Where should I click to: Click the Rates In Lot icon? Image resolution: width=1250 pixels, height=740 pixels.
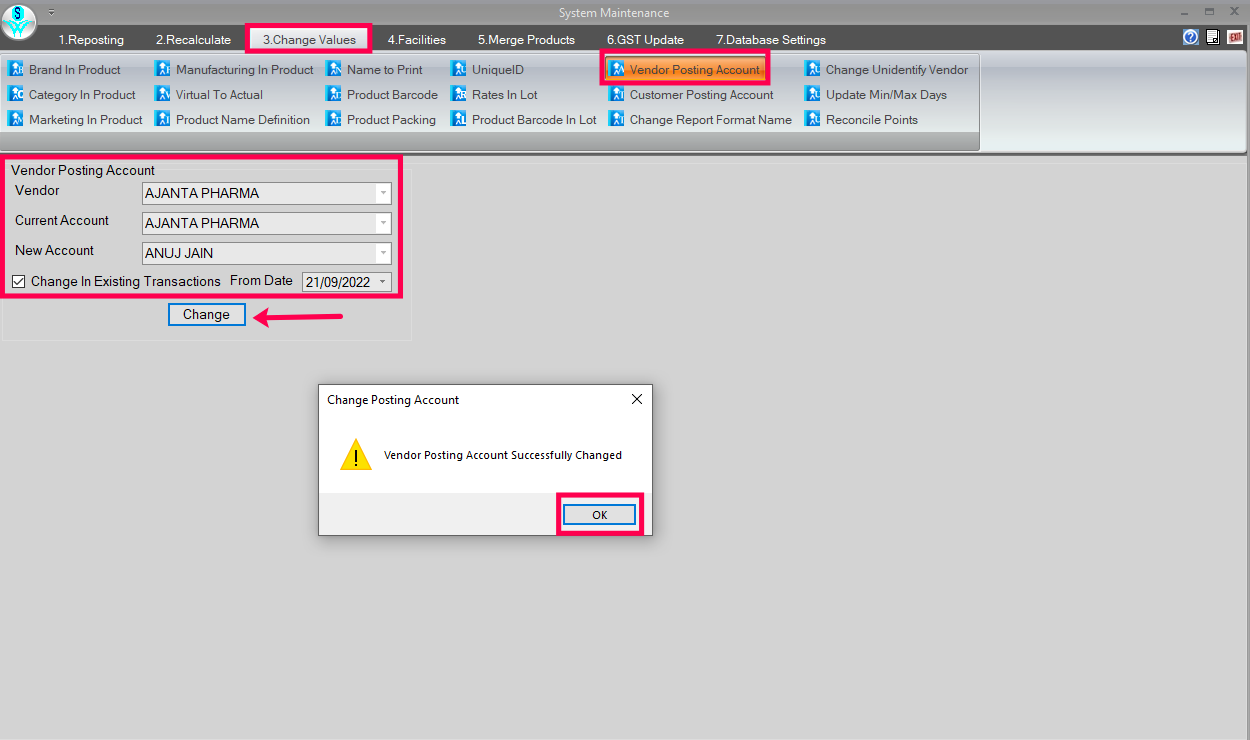click(x=459, y=95)
